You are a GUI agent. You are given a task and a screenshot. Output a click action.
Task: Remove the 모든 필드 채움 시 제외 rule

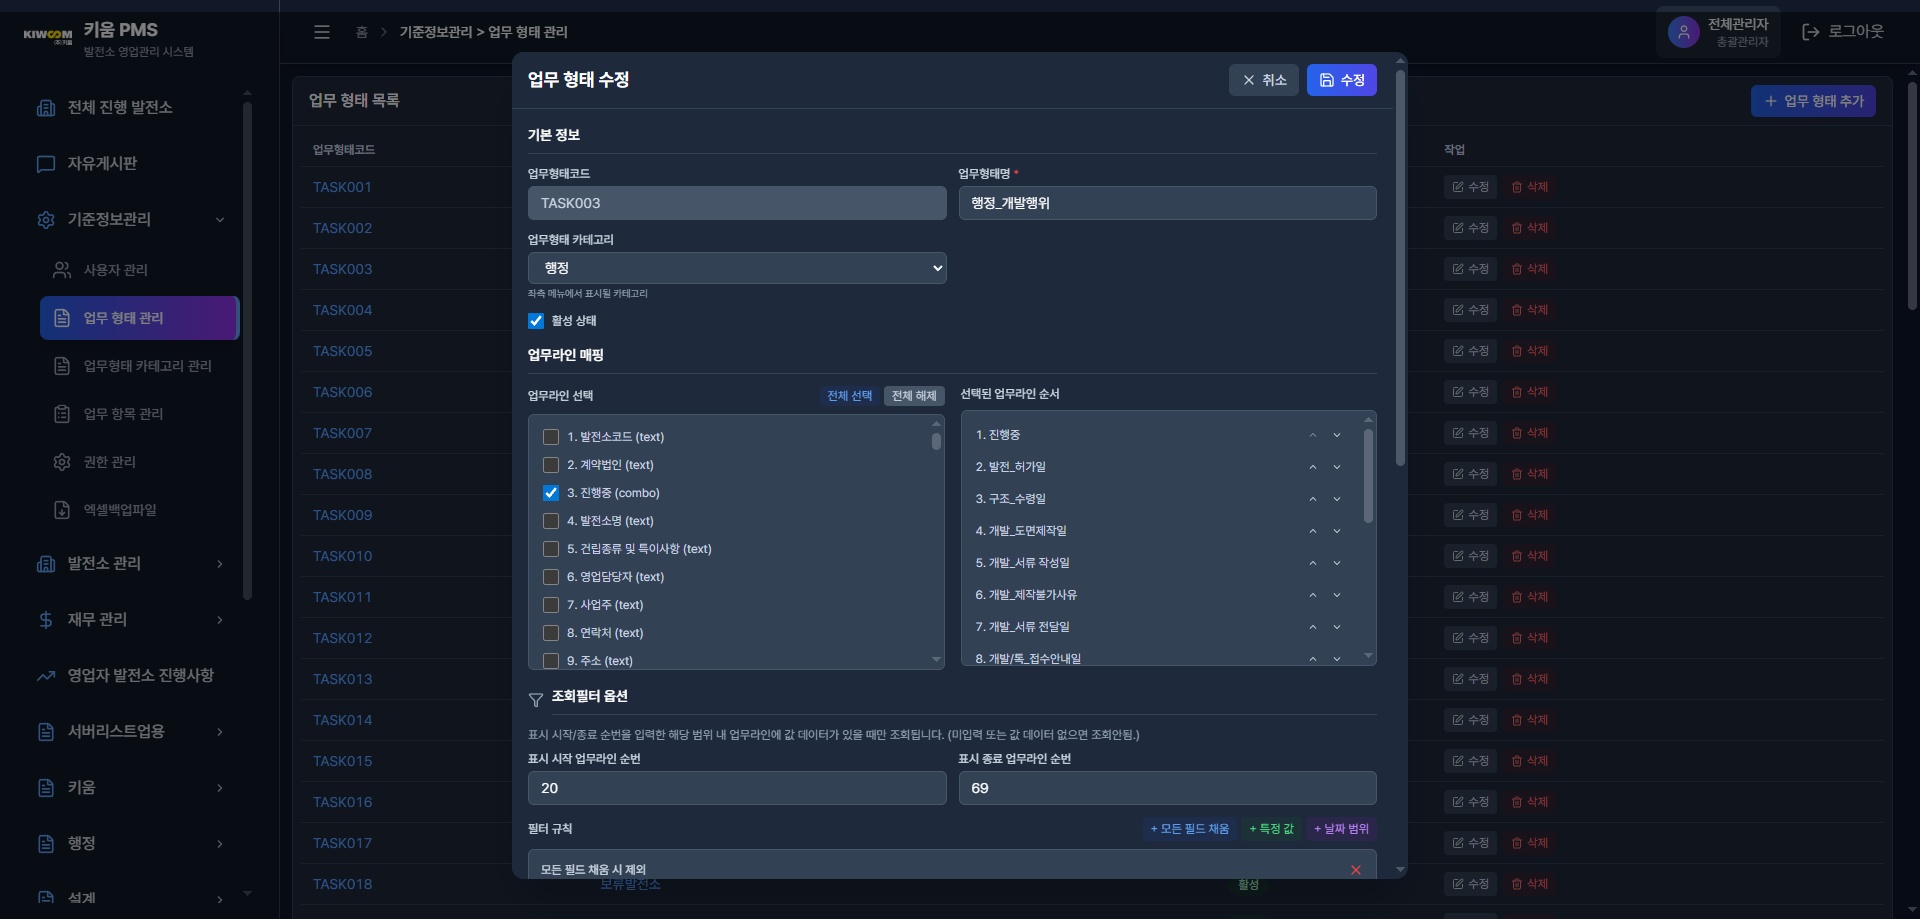tap(1356, 870)
